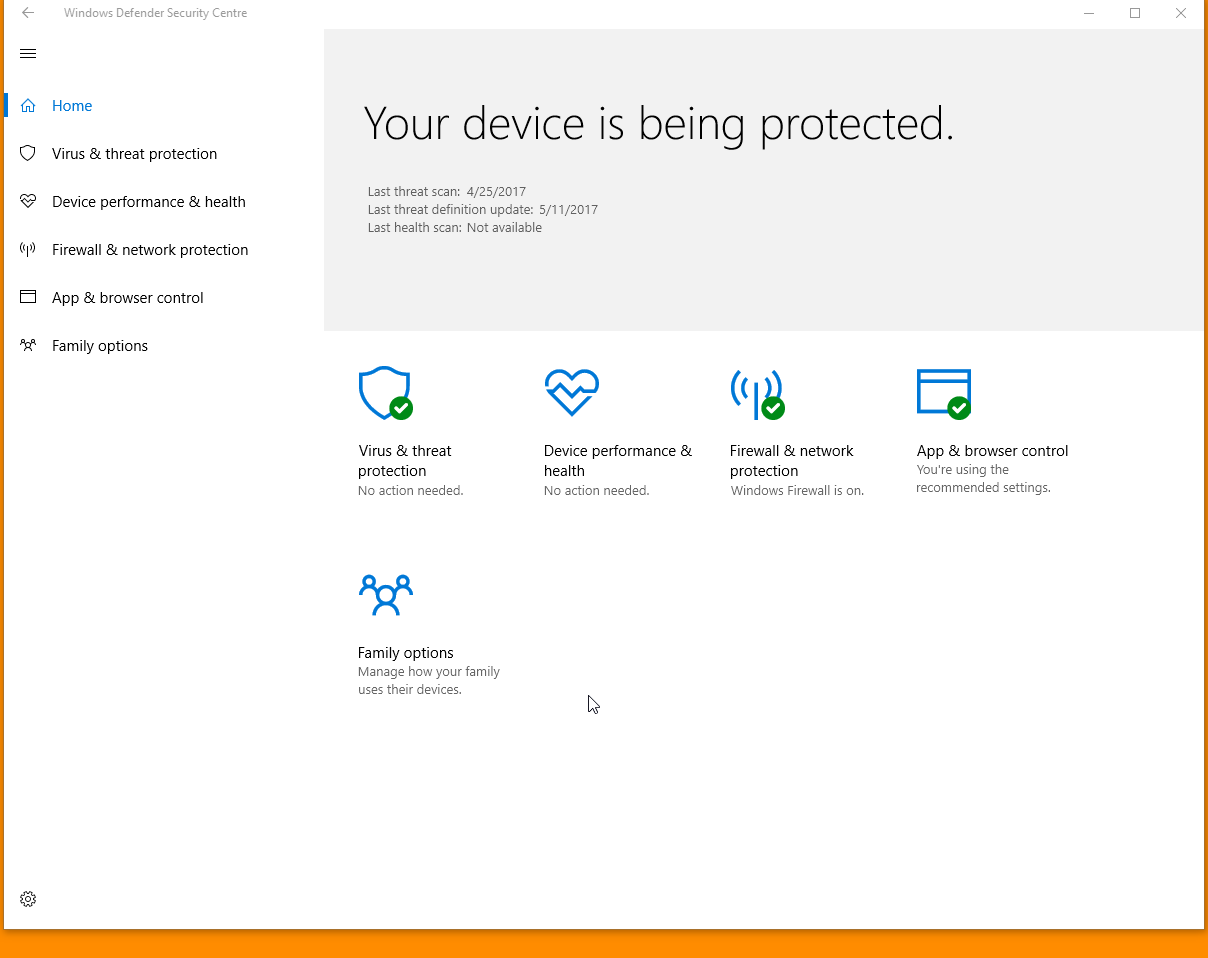The height and width of the screenshot is (958, 1208).
Task: Click the Firewall & network protection antenna tile icon
Action: pos(757,393)
